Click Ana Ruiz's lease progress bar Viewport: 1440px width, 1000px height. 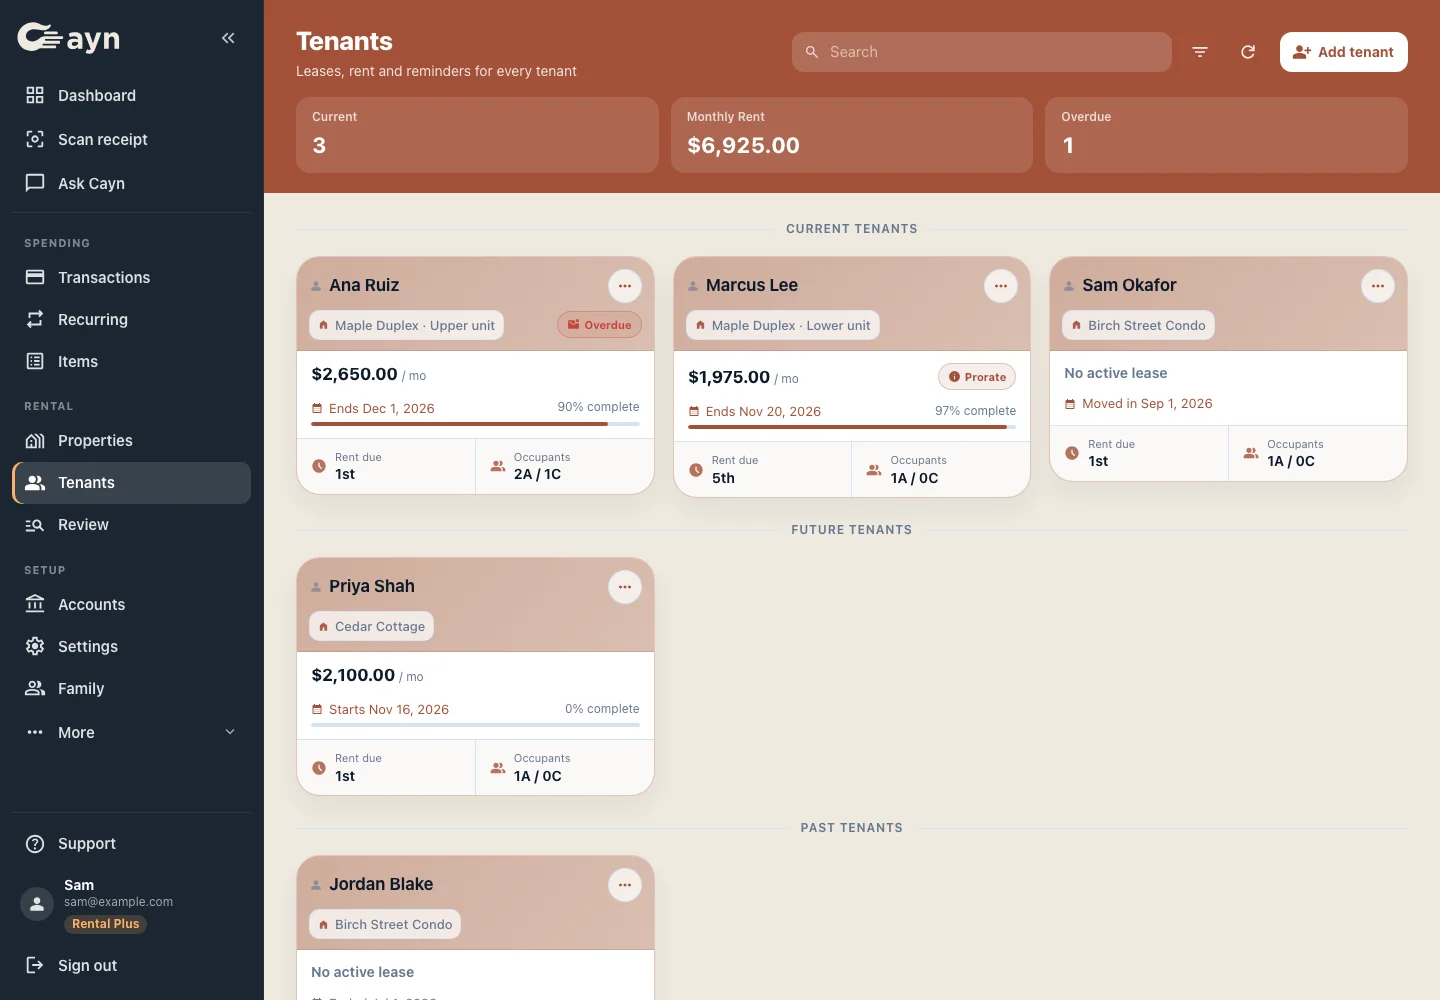[x=475, y=424]
